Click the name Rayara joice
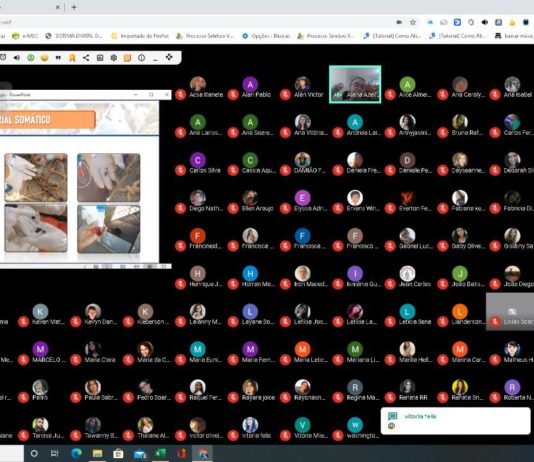534x462 pixels. point(258,397)
